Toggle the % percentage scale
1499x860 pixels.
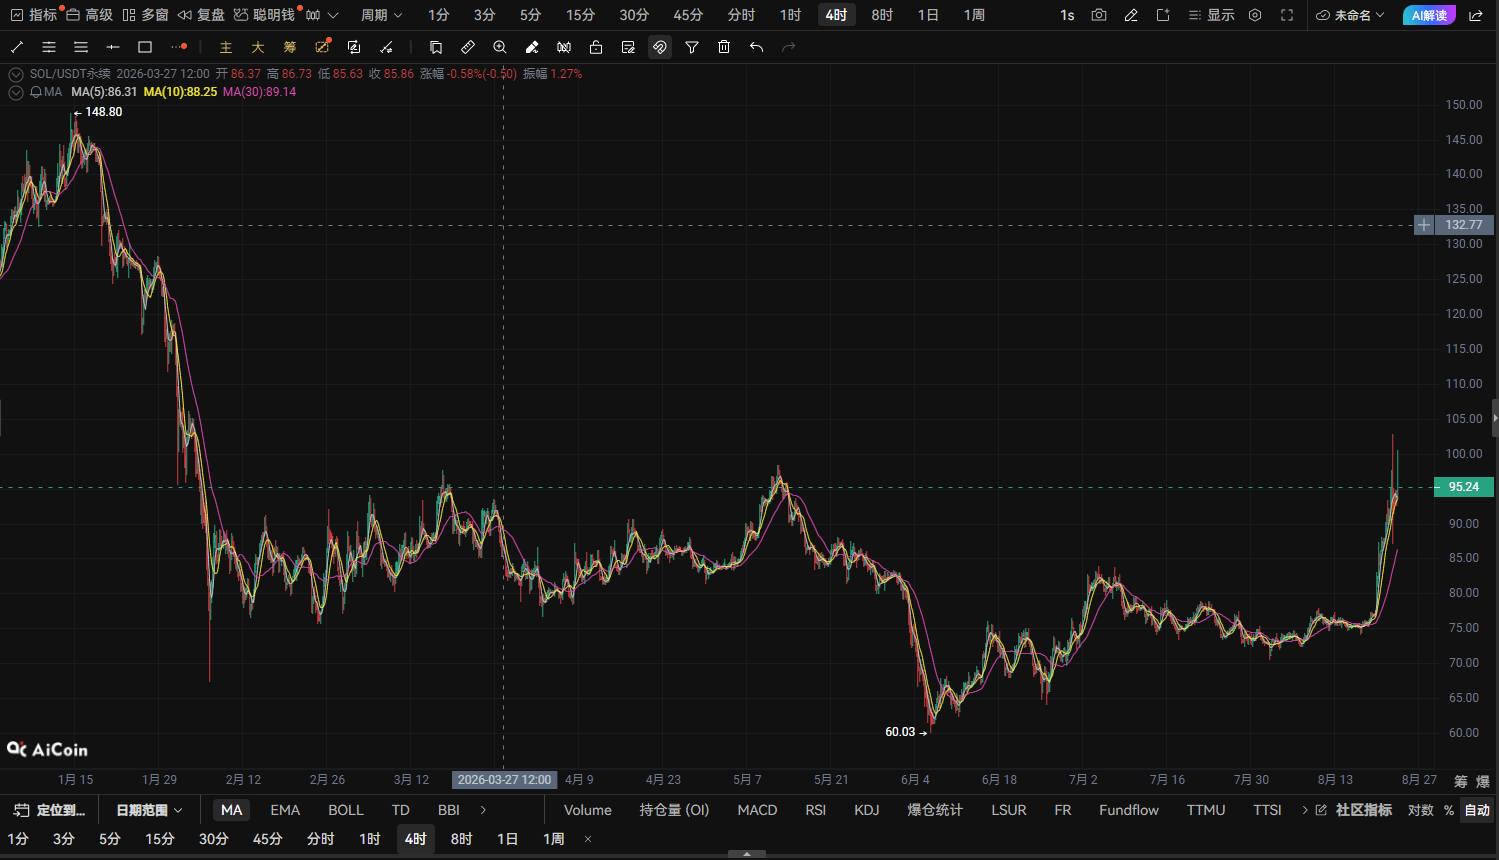point(1449,810)
